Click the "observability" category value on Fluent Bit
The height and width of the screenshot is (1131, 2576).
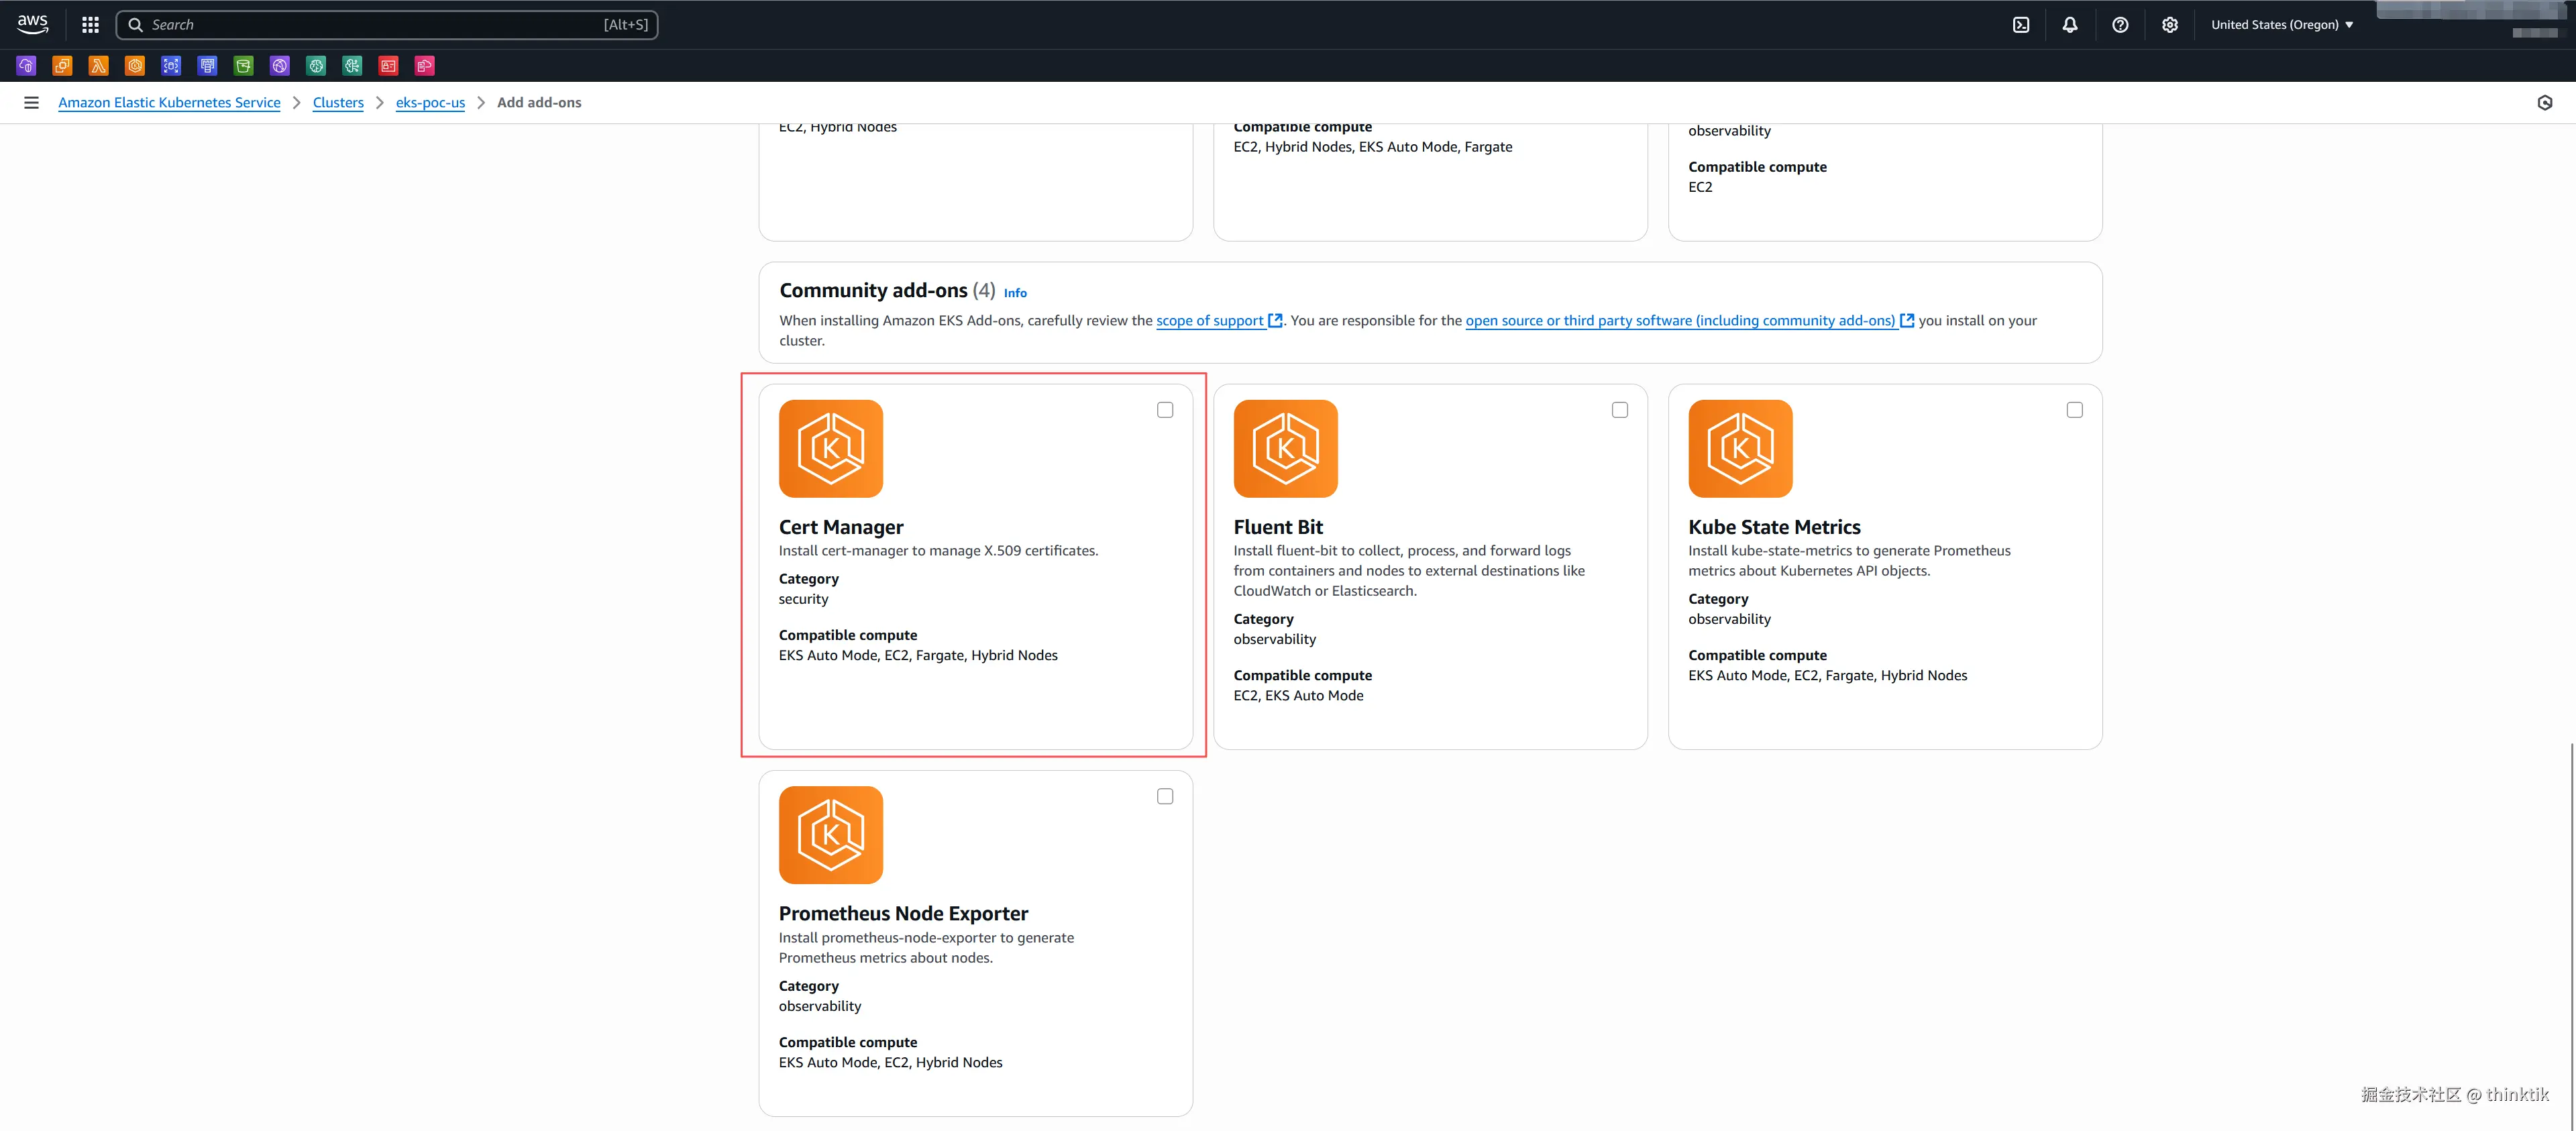(1275, 640)
